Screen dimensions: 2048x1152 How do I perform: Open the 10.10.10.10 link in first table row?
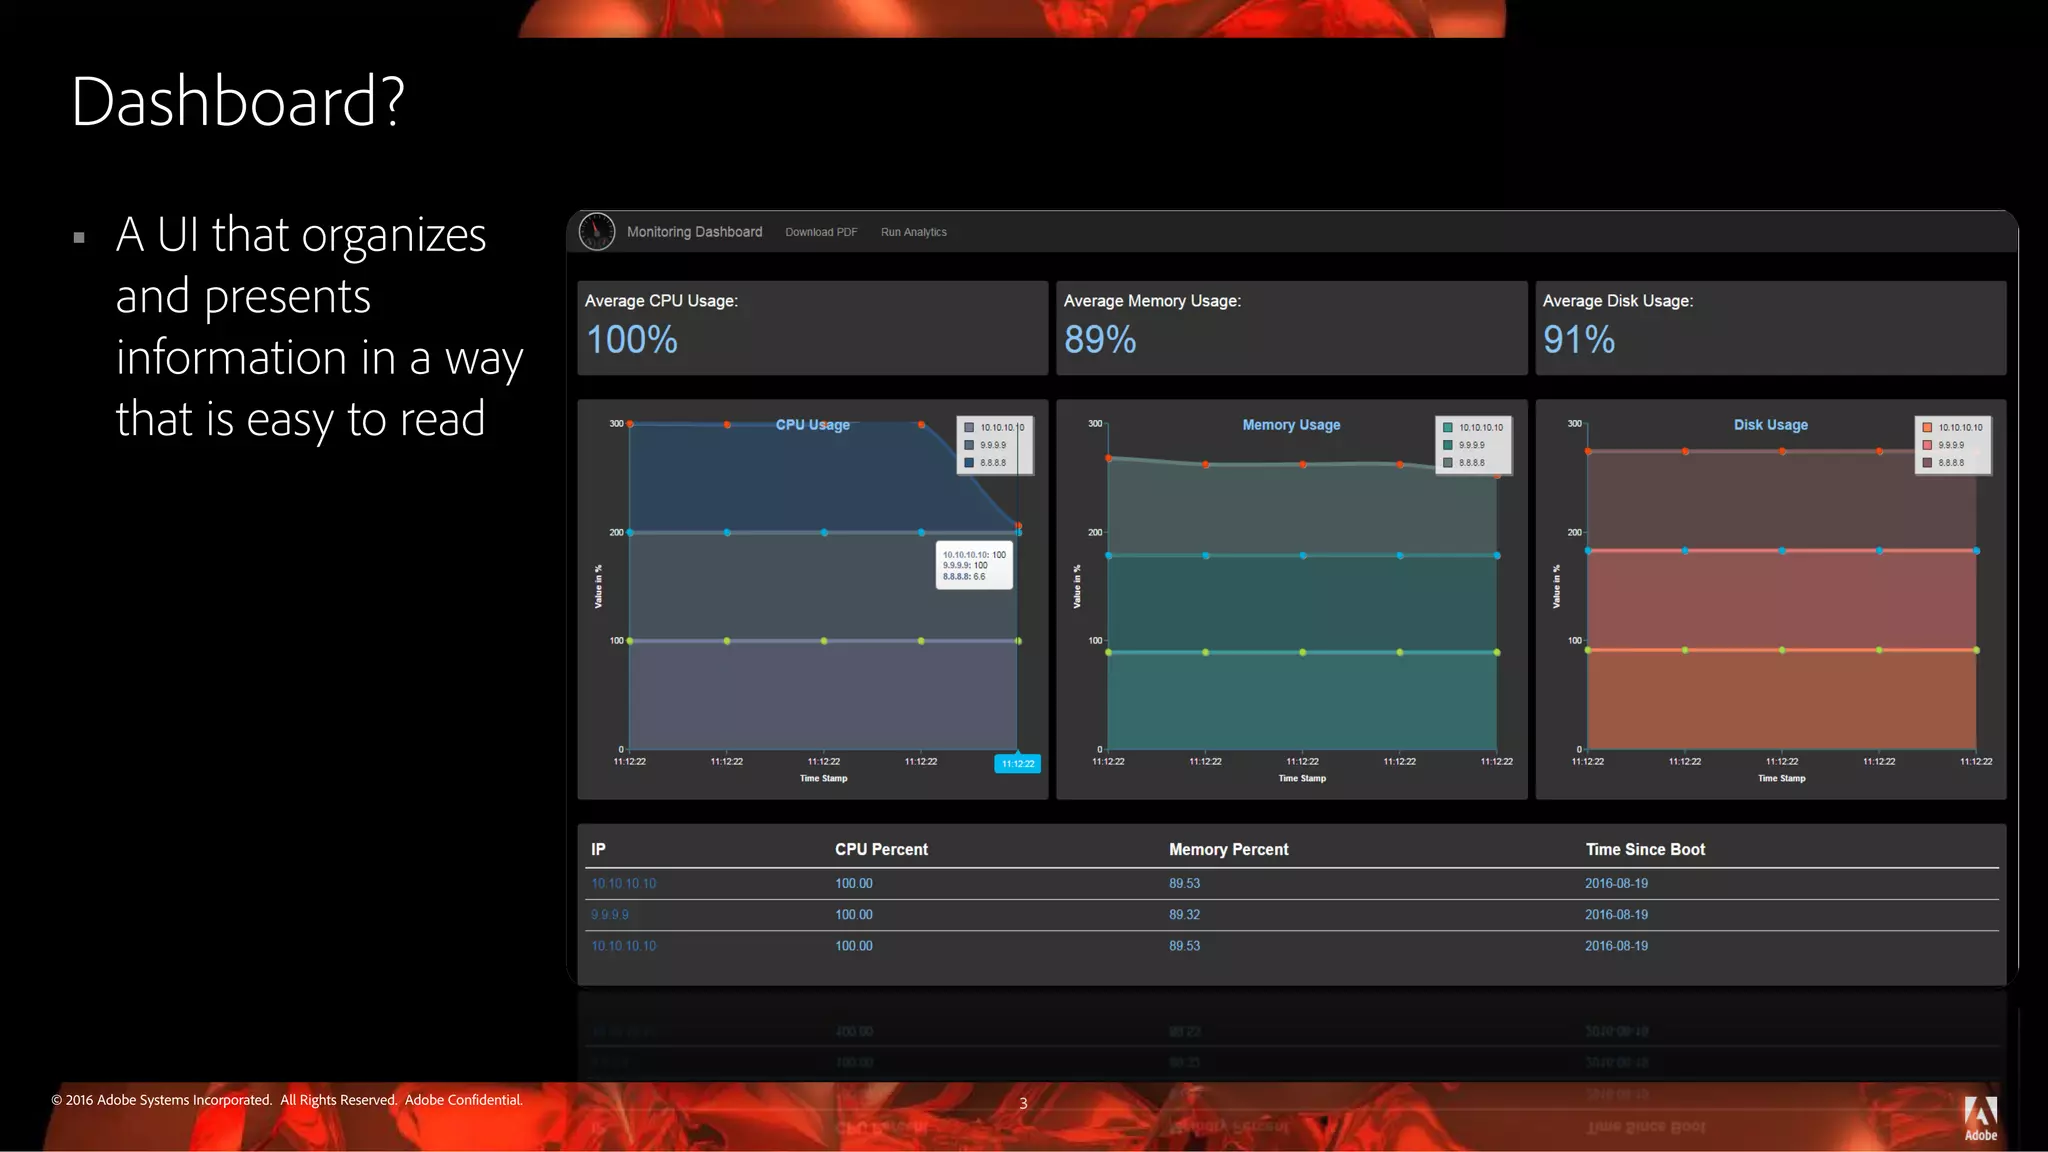623,883
